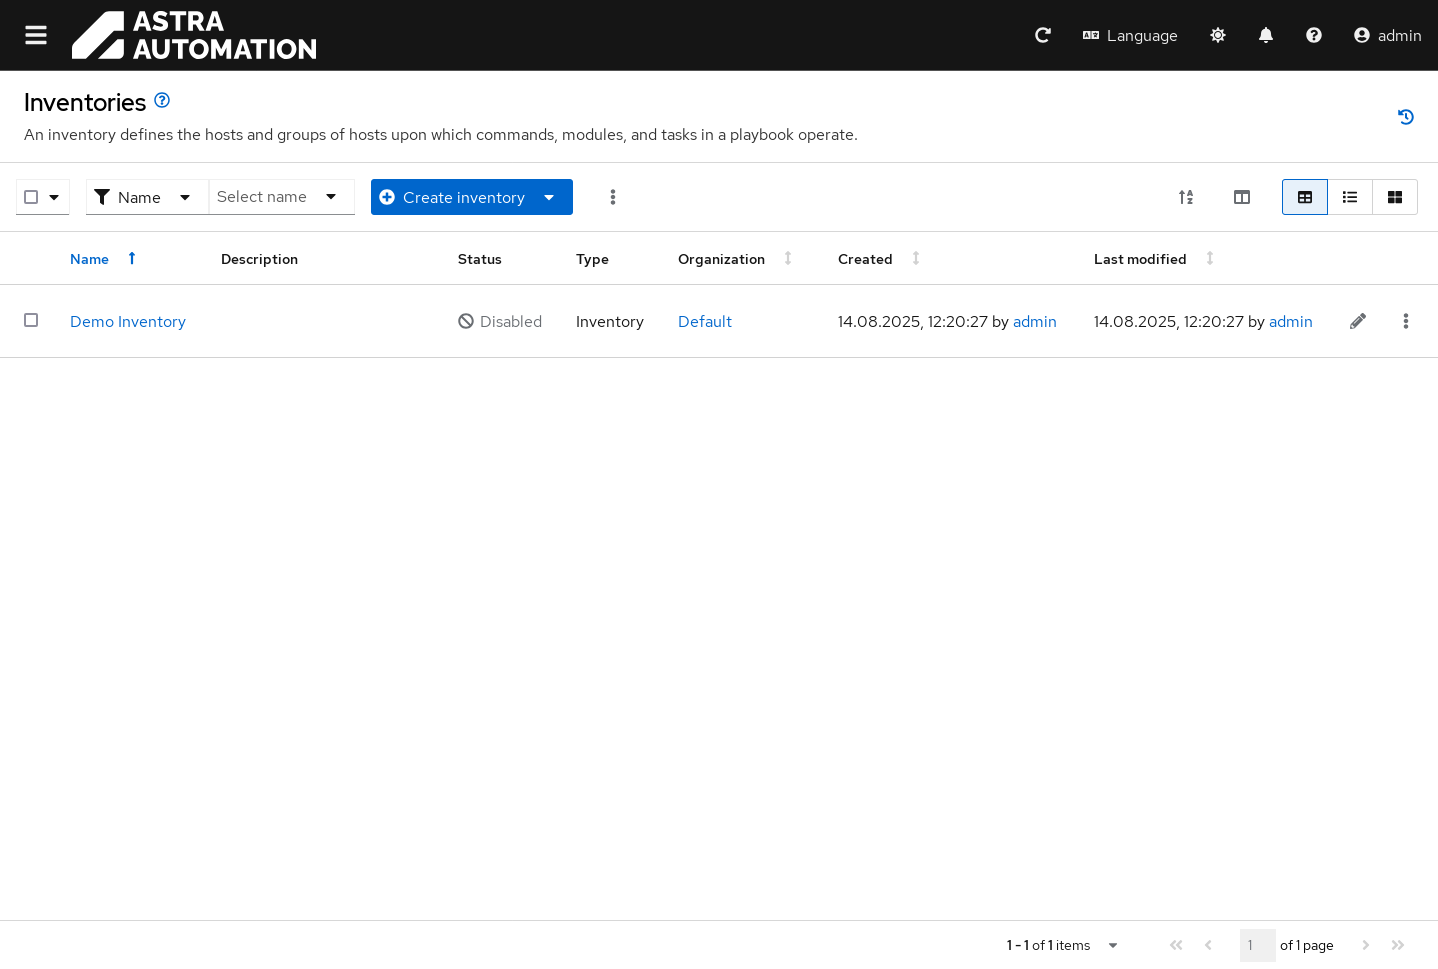The height and width of the screenshot is (969, 1438).
Task: Open the hamburger navigation menu
Action: coord(36,35)
